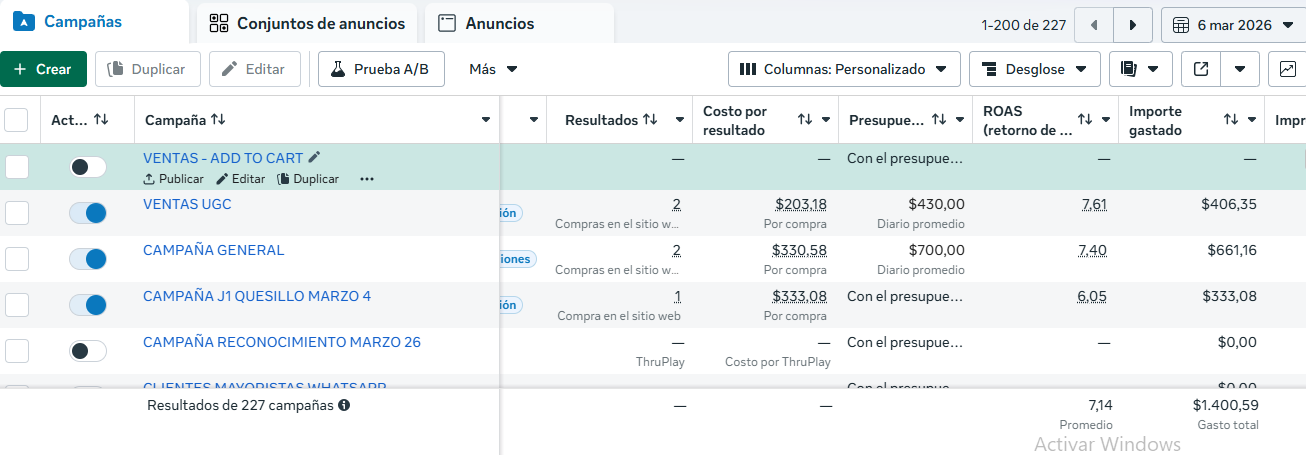
Task: Open the CAMPAÑA J1 QUESILLO MARZO 4 link
Action: (x=257, y=296)
